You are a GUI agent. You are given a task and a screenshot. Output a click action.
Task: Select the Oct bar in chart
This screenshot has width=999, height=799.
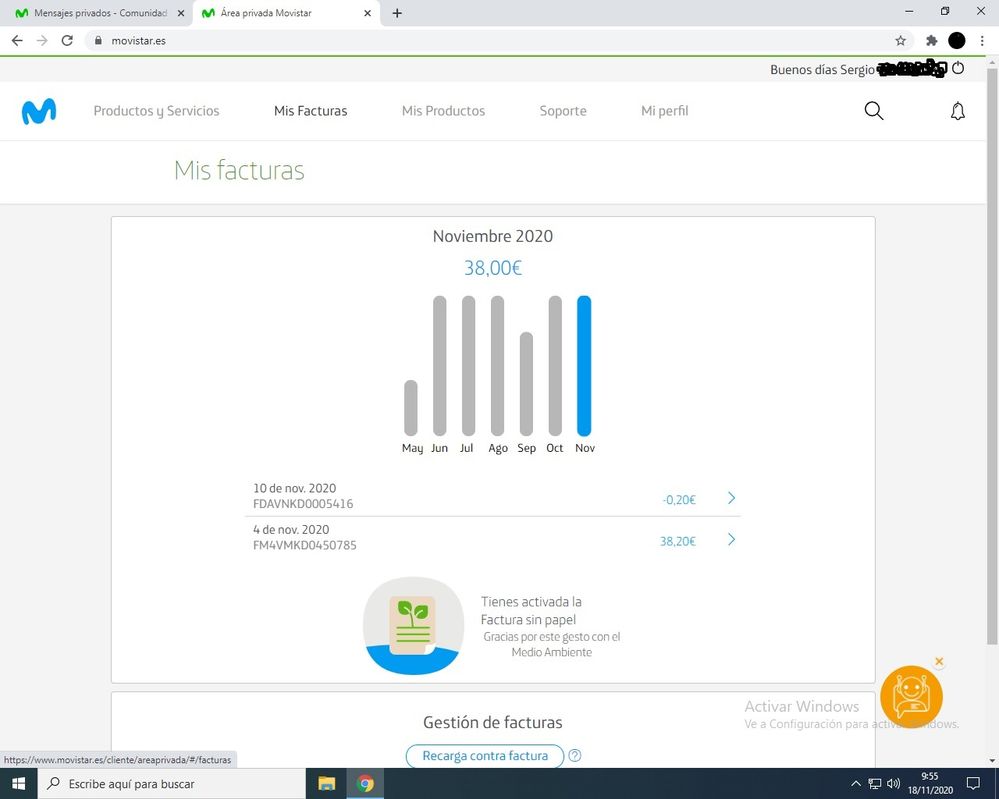point(555,366)
